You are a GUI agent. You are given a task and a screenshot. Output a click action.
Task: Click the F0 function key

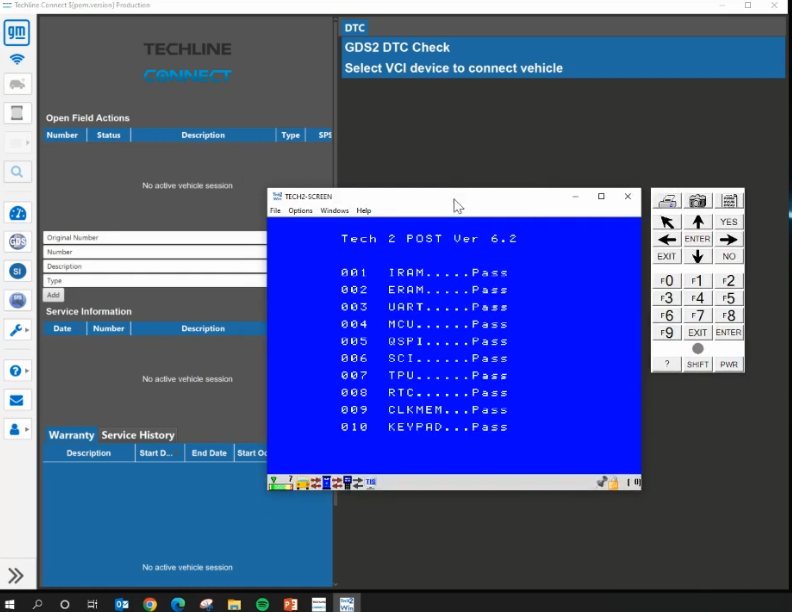(x=667, y=281)
